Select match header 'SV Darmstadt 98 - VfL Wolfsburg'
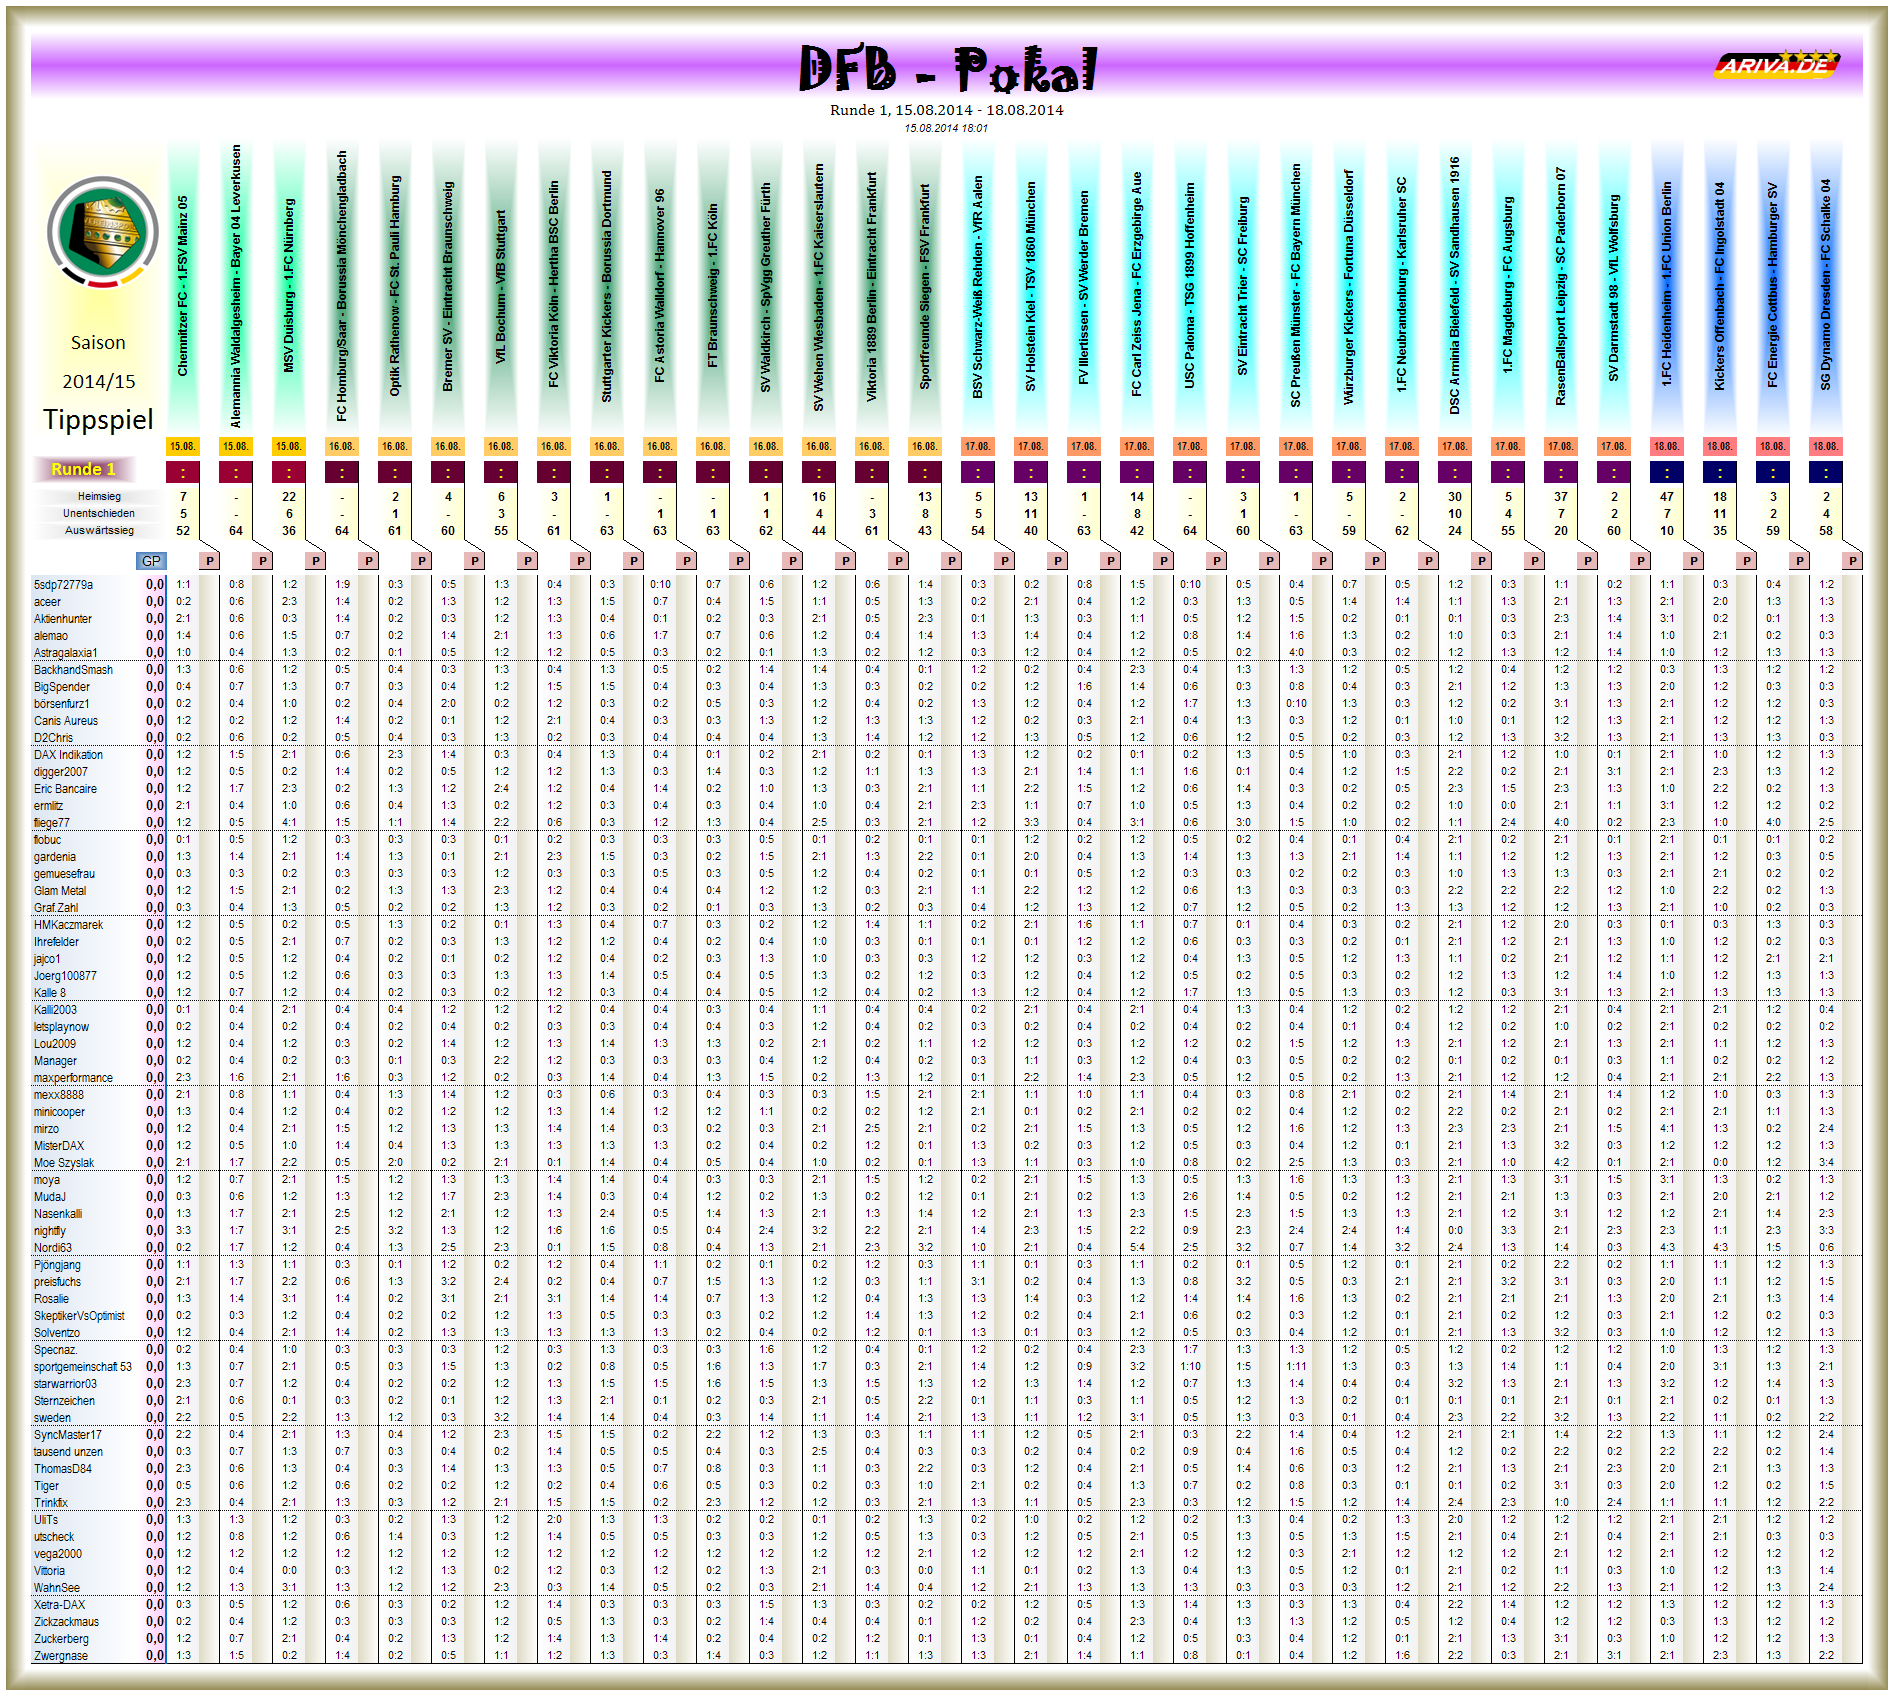 point(1614,287)
